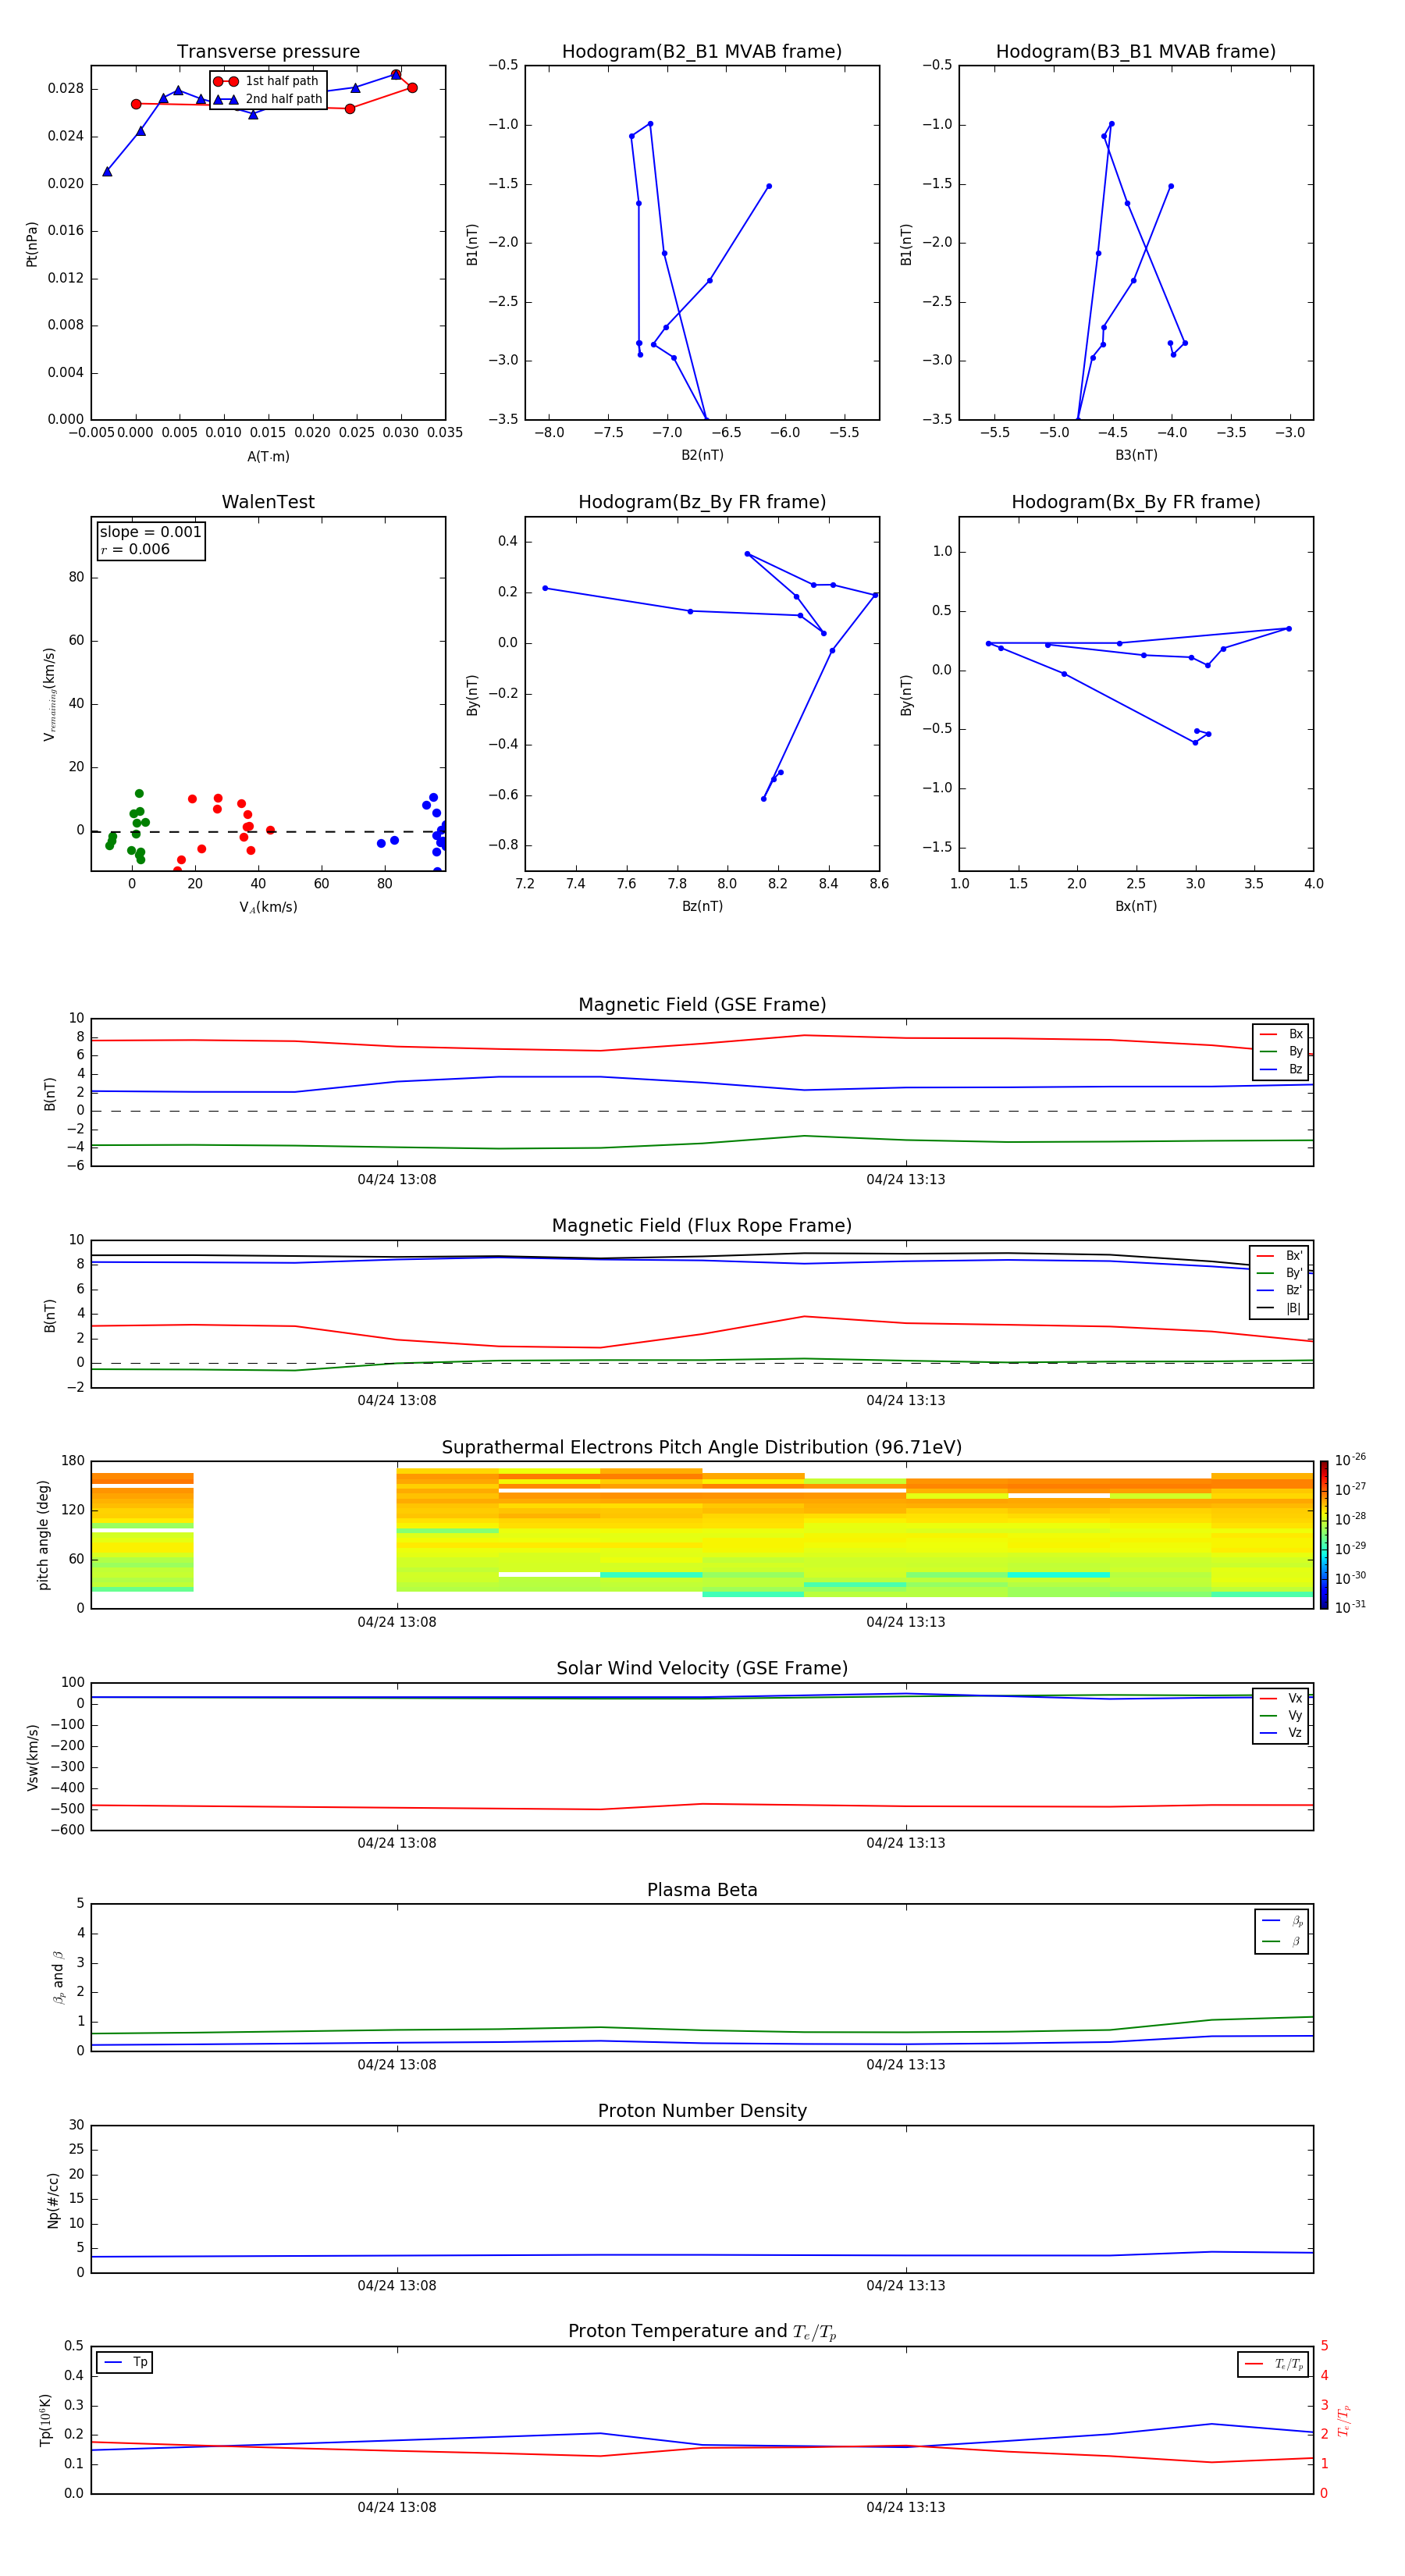The height and width of the screenshot is (2576, 1405).
Task: Click the beta_p legend entry in the Plasma Beta plot
Action: tap(1282, 1921)
